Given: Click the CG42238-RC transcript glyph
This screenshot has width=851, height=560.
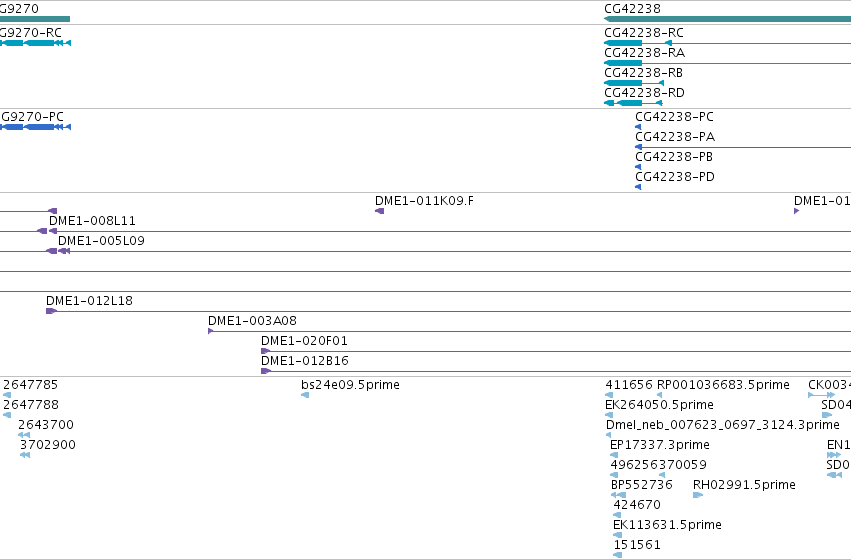Looking at the screenshot, I should point(727,43).
